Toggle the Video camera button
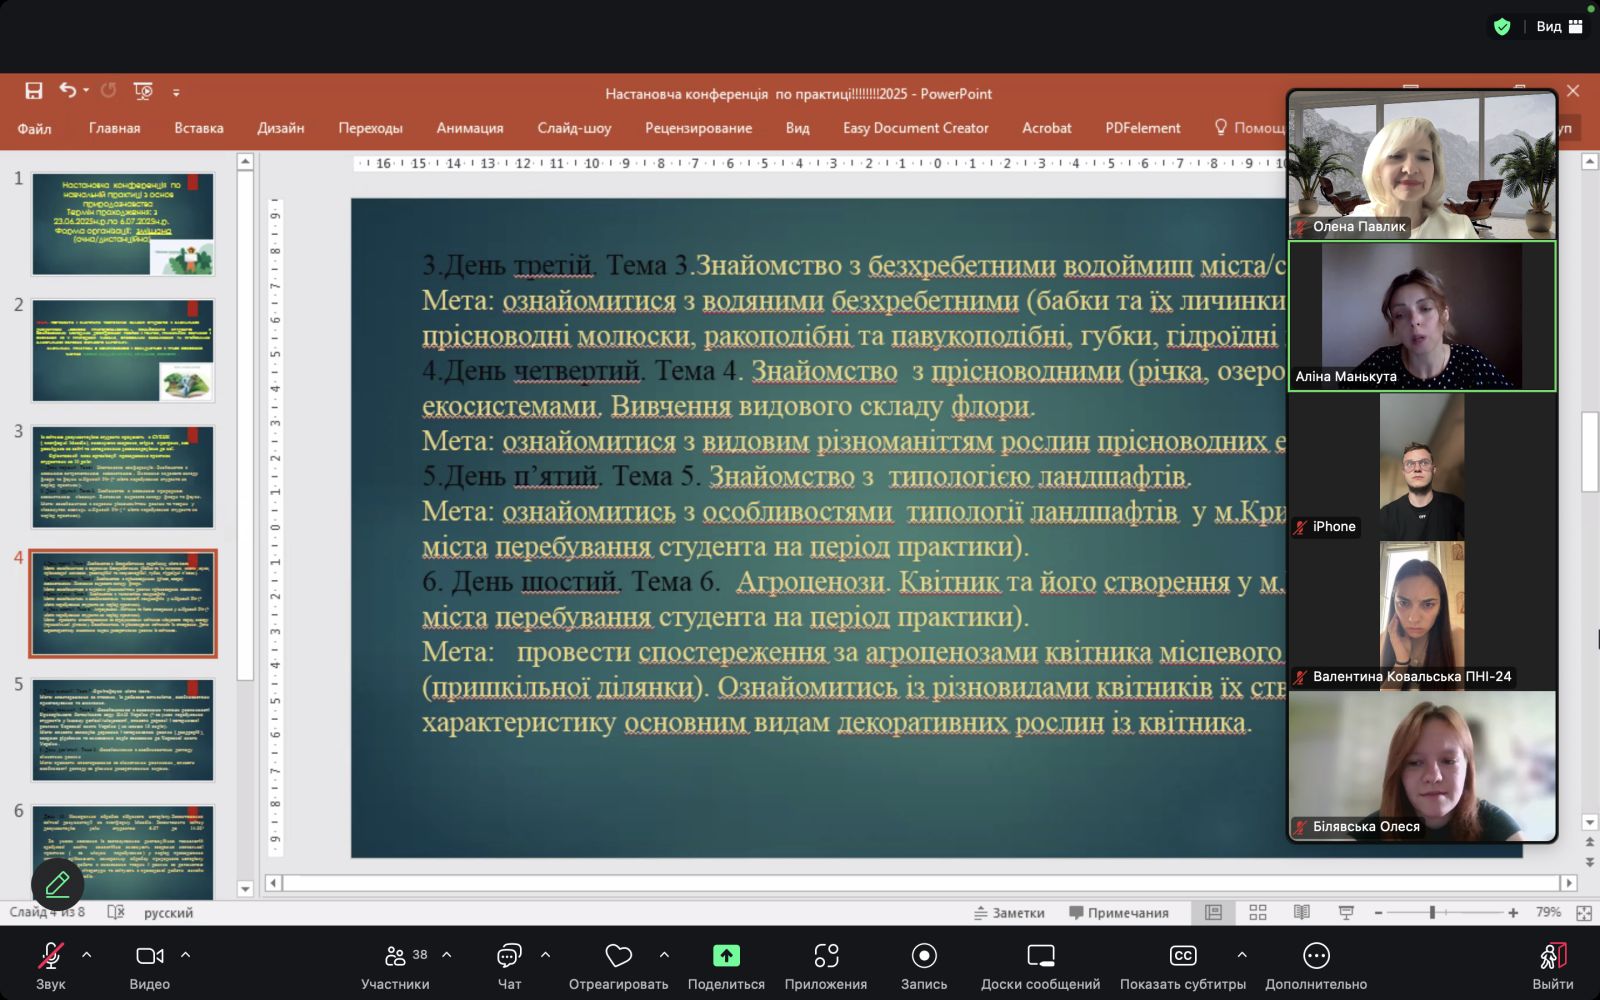1600x1000 pixels. pyautogui.click(x=150, y=957)
